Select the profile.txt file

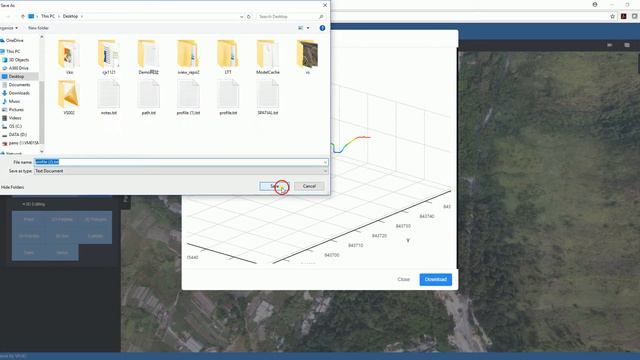pyautogui.click(x=228, y=97)
